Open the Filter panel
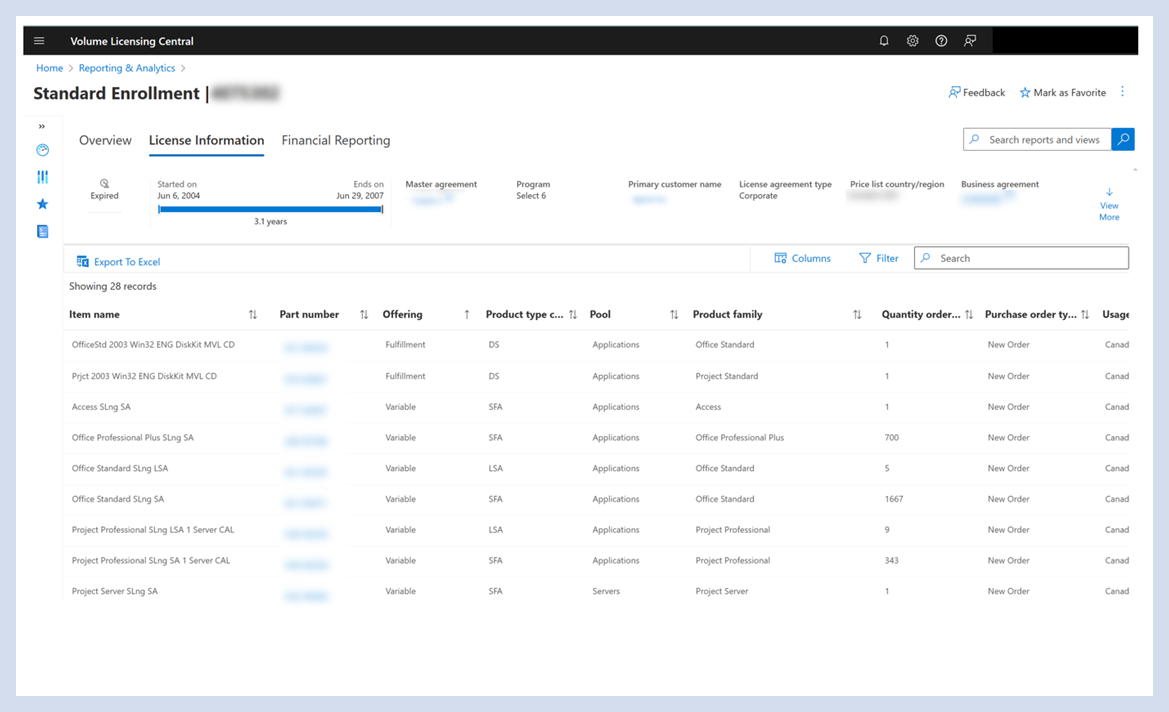The width and height of the screenshot is (1169, 712). coord(878,258)
